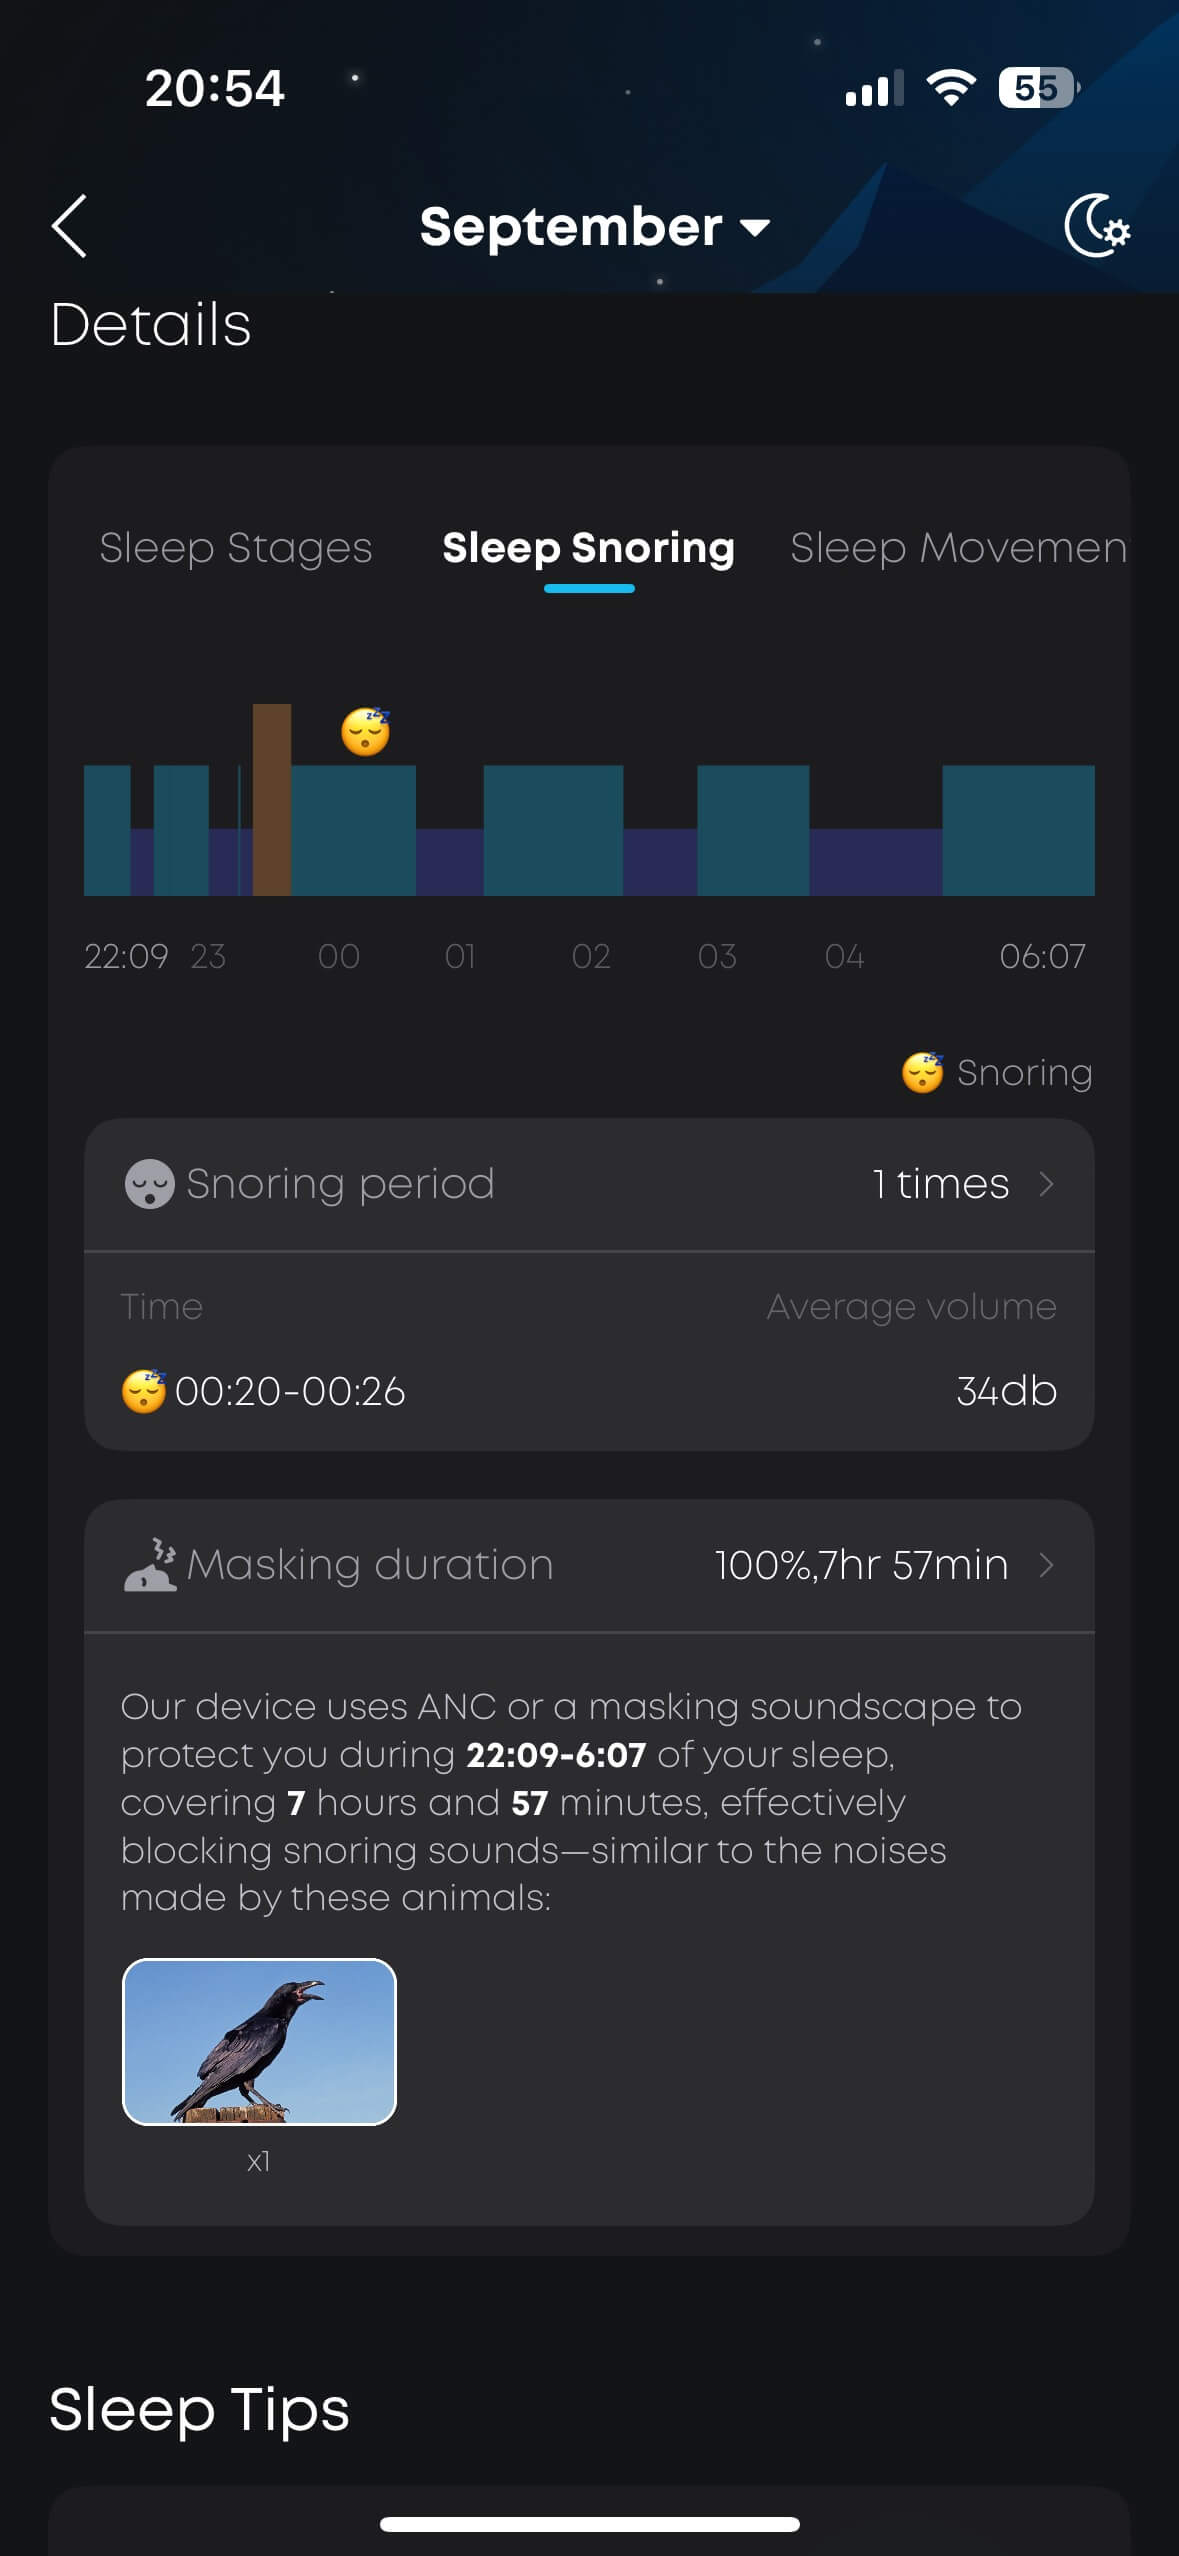Tap the snoring emoji on the chart
Screen dimensions: 1179x2556
pos(365,731)
